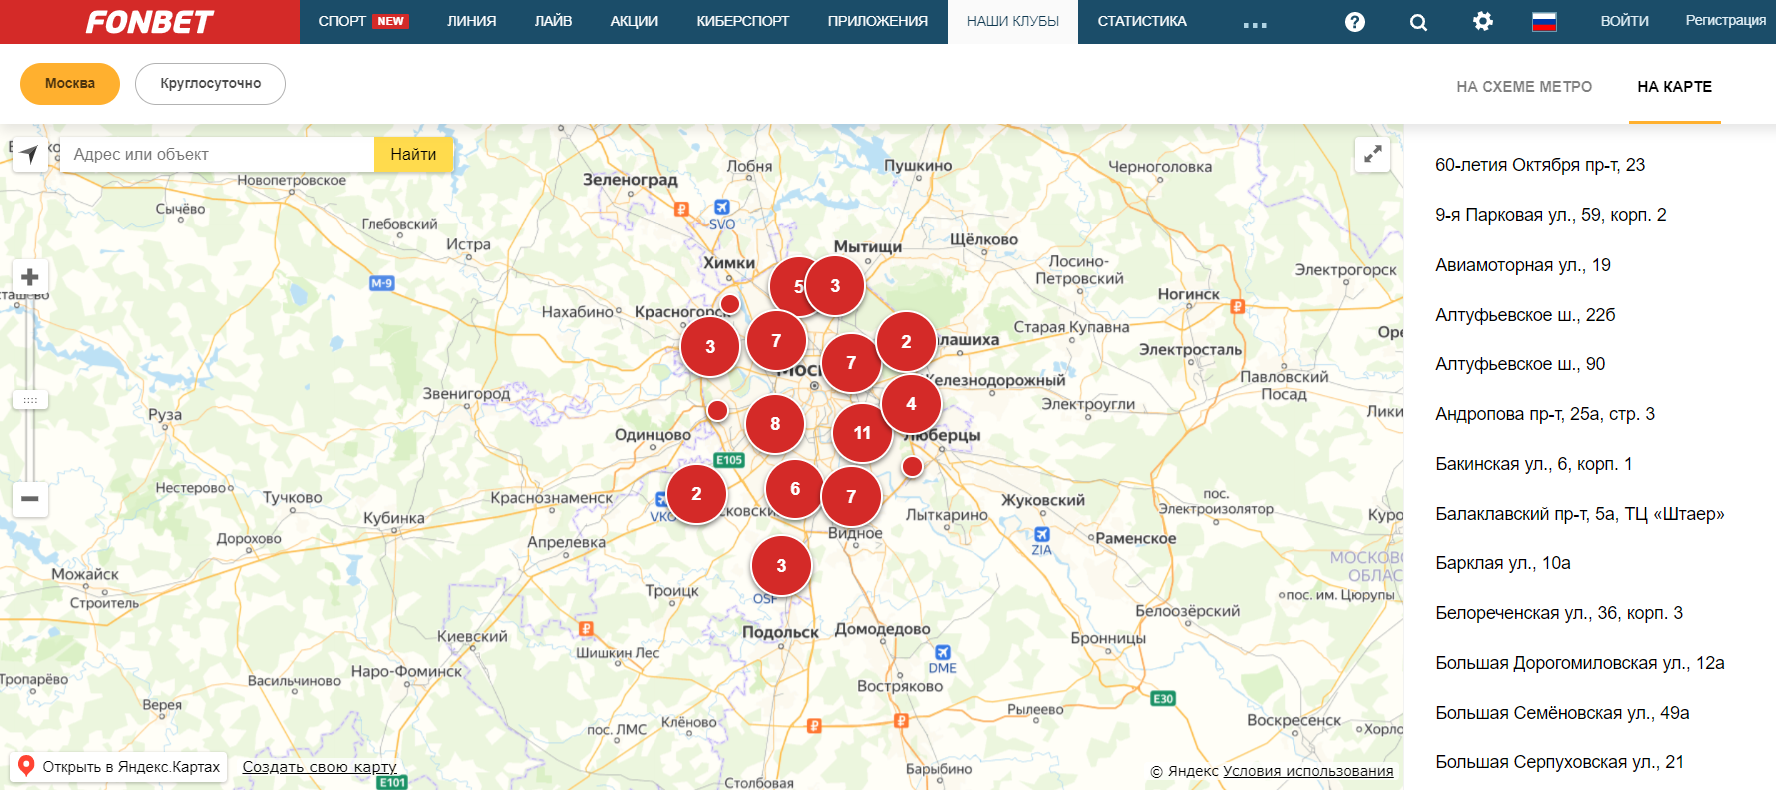1776x790 pixels.
Task: Open Условия использования link
Action: [x=1308, y=771]
